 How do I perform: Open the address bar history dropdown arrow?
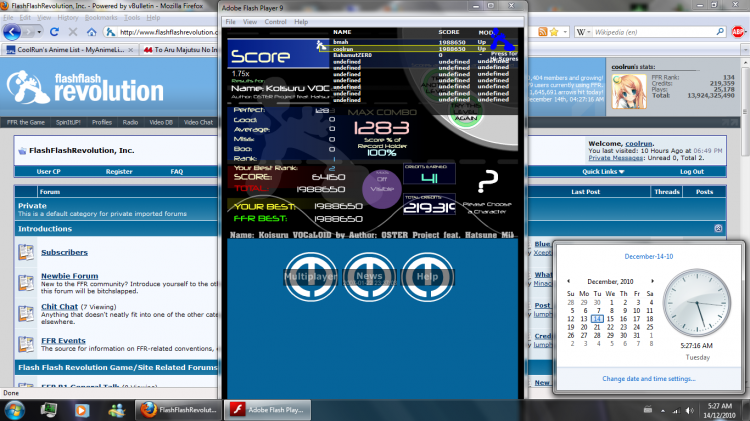click(x=565, y=32)
